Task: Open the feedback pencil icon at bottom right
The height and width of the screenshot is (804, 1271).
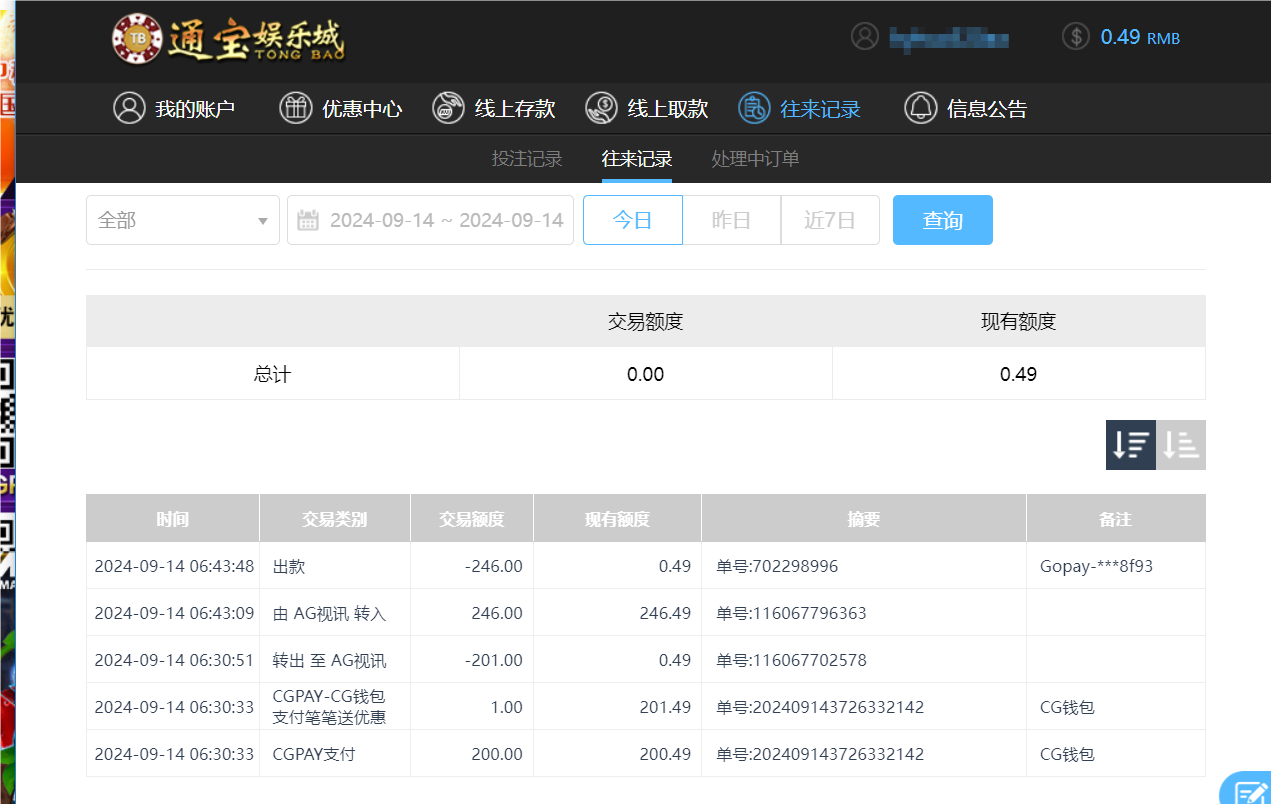Action: pos(1252,792)
